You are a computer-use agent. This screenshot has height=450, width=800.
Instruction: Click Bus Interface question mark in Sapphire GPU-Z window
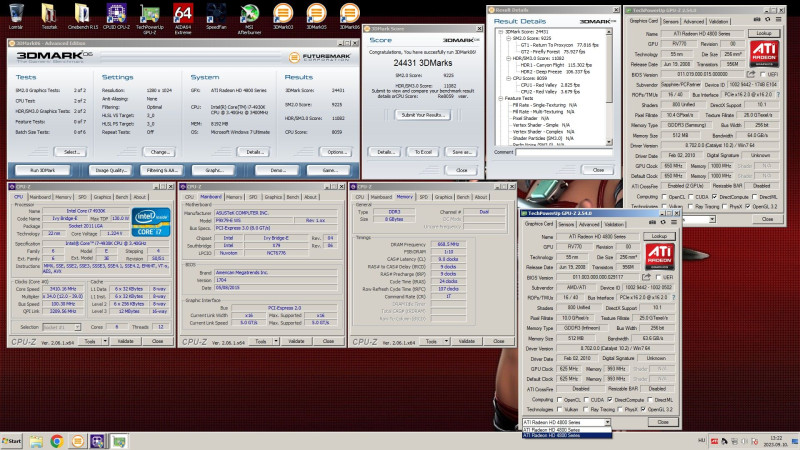(778, 94)
